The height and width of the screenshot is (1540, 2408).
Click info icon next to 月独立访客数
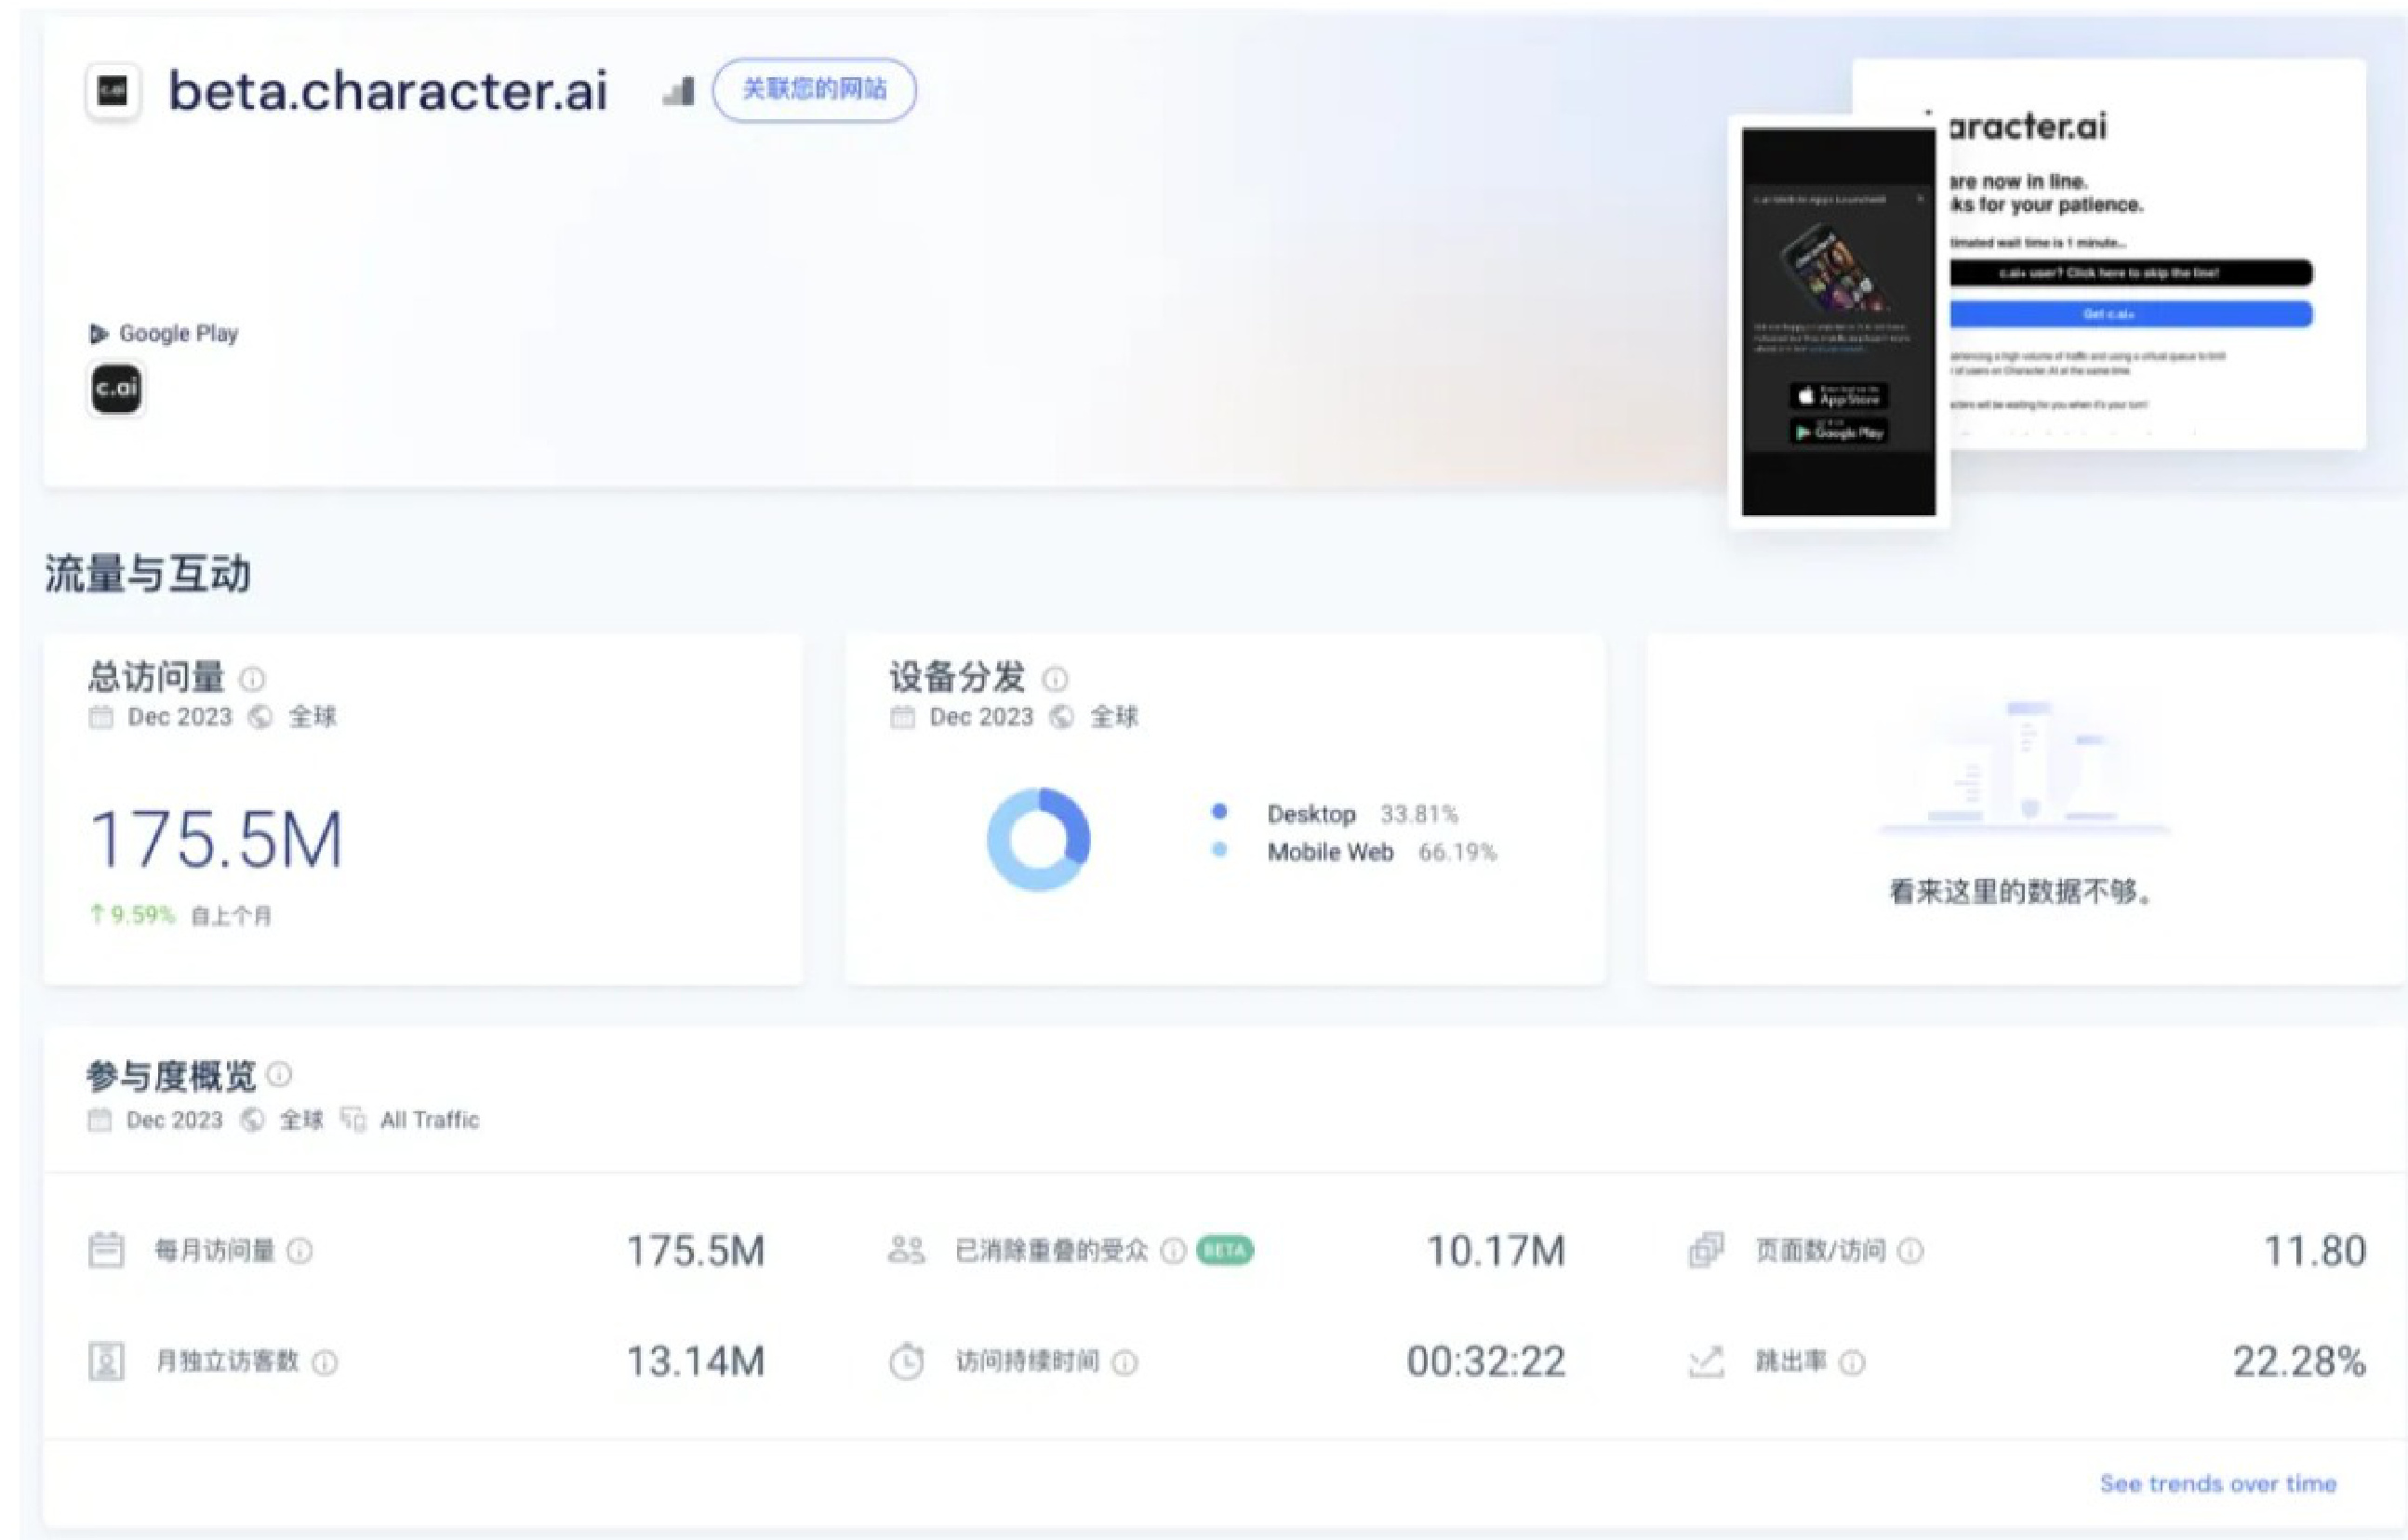coord(325,1362)
